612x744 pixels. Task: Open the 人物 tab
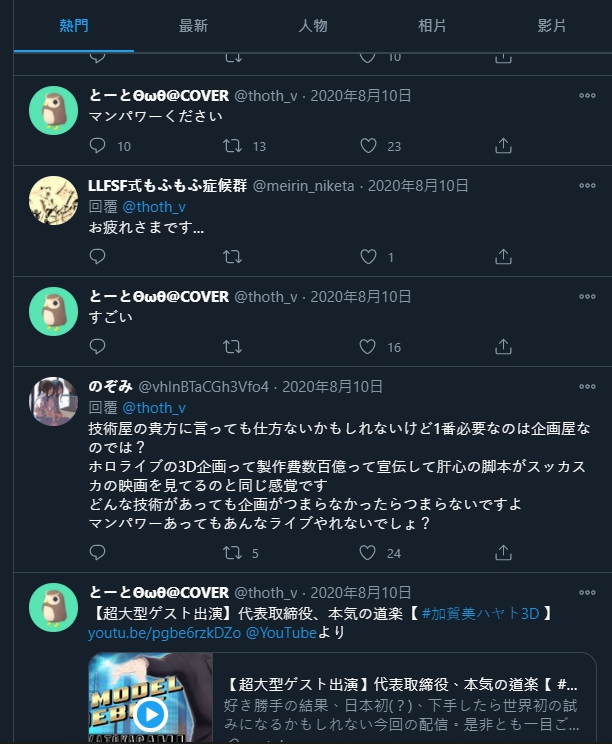(x=313, y=26)
